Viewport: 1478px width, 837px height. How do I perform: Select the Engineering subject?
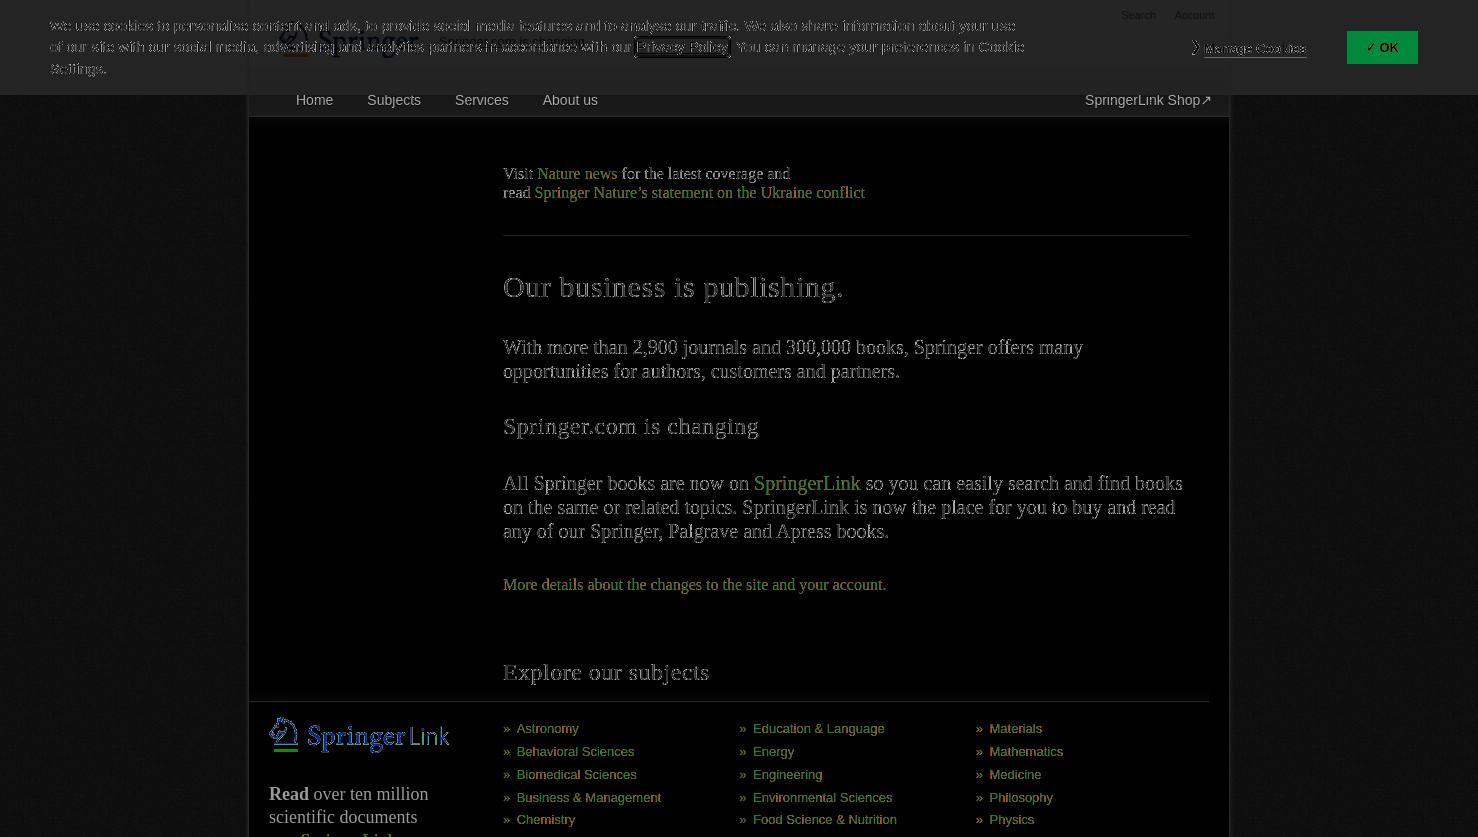787,775
